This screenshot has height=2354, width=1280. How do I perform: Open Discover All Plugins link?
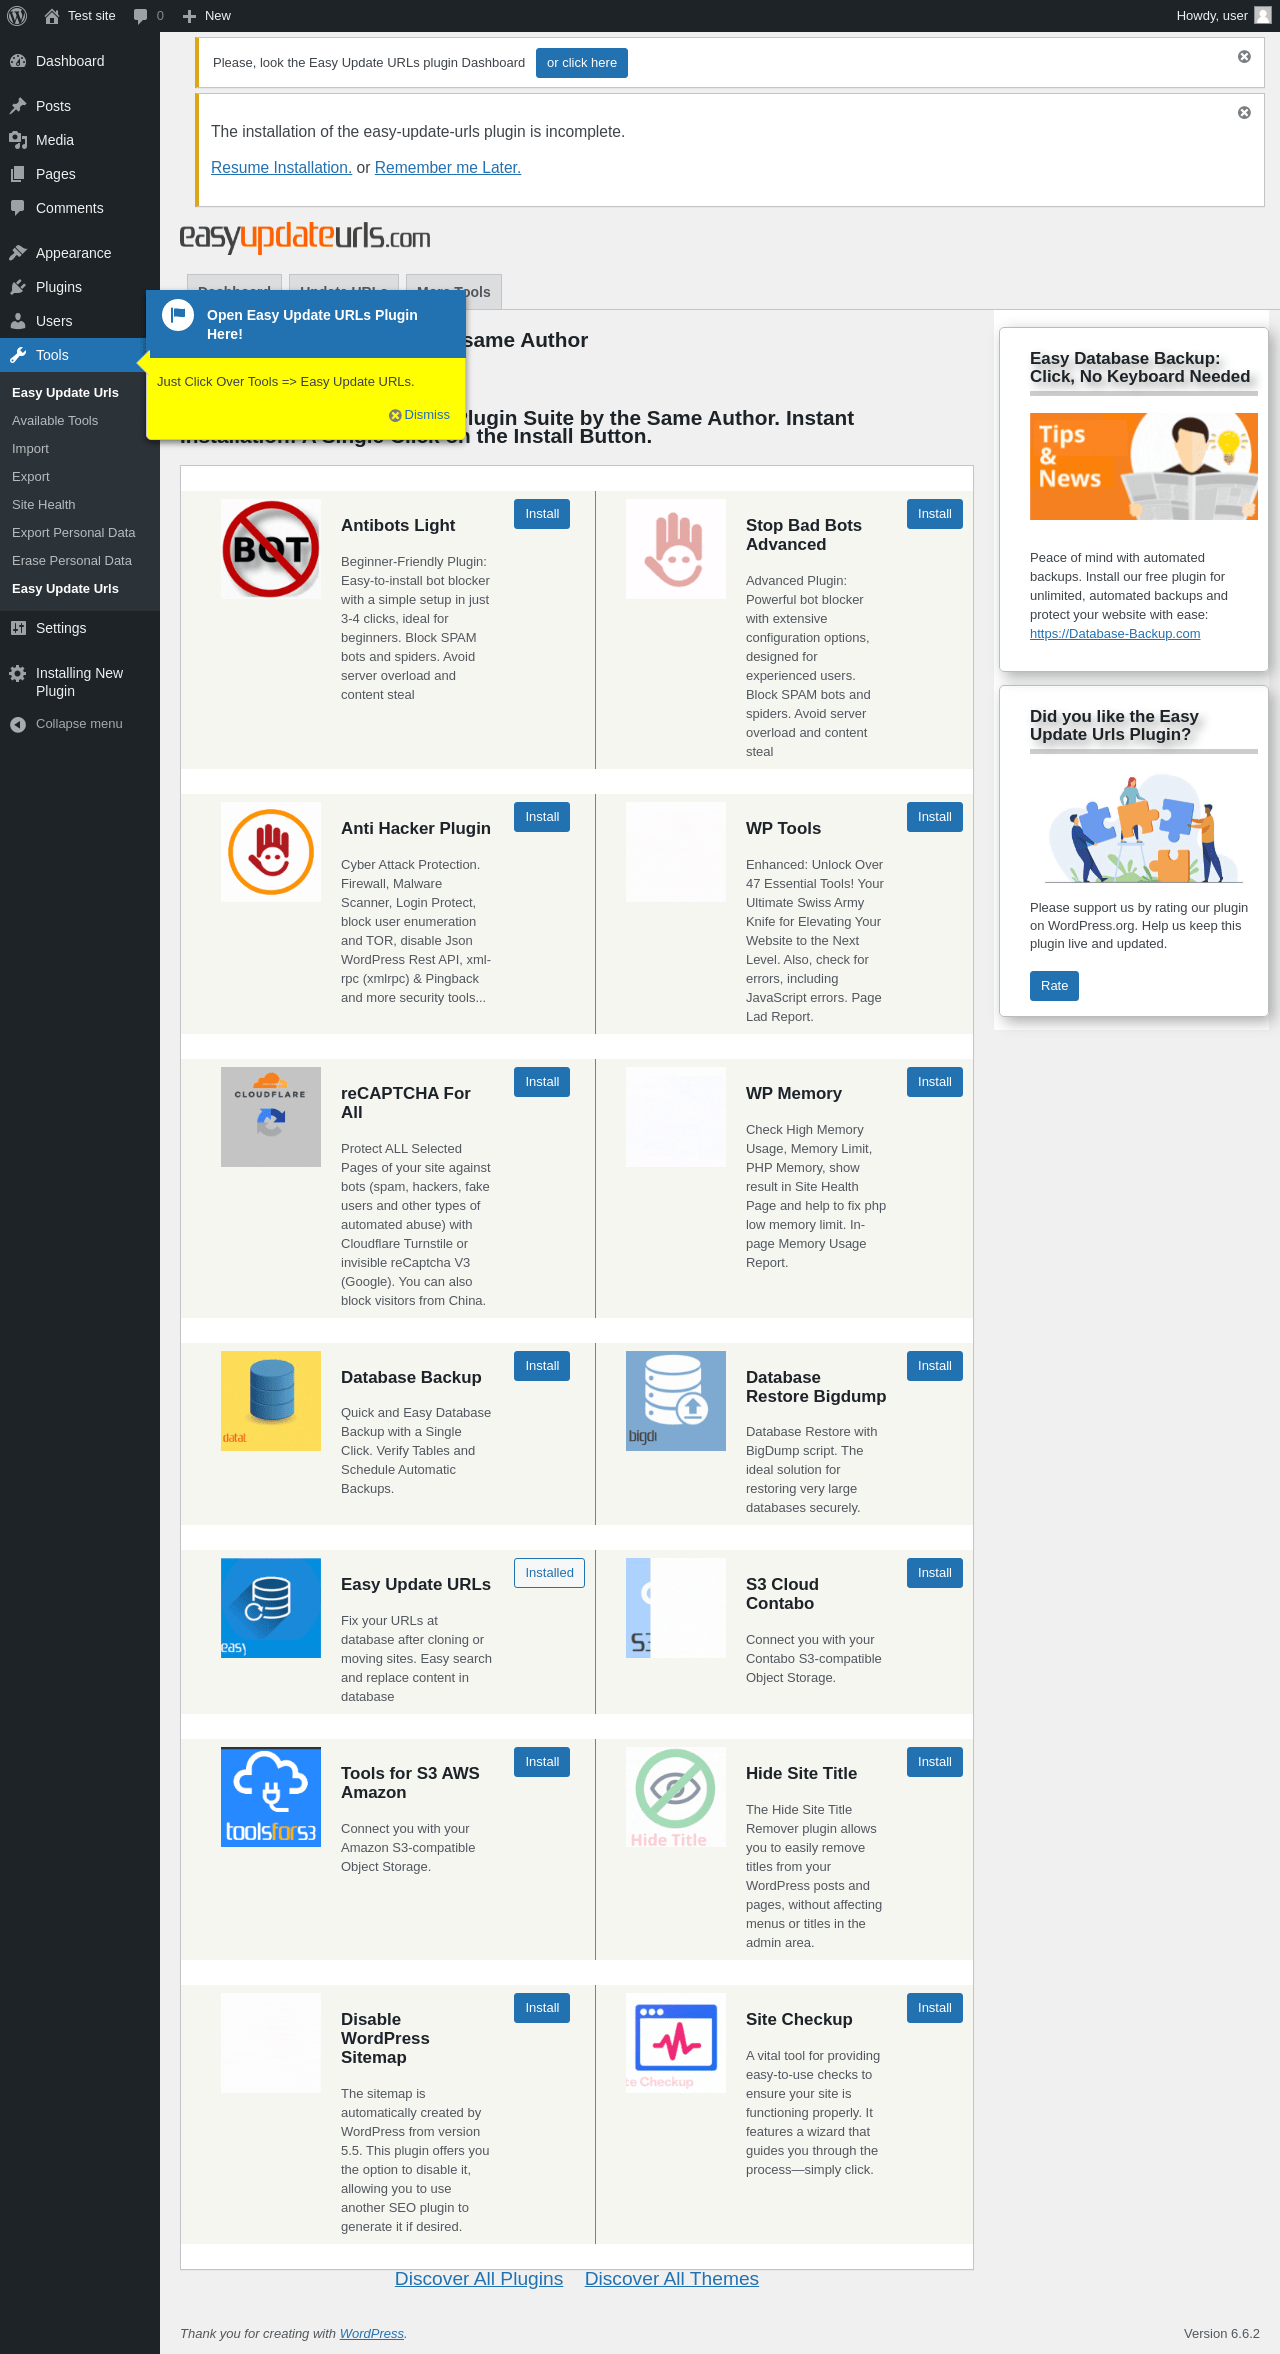[479, 2279]
